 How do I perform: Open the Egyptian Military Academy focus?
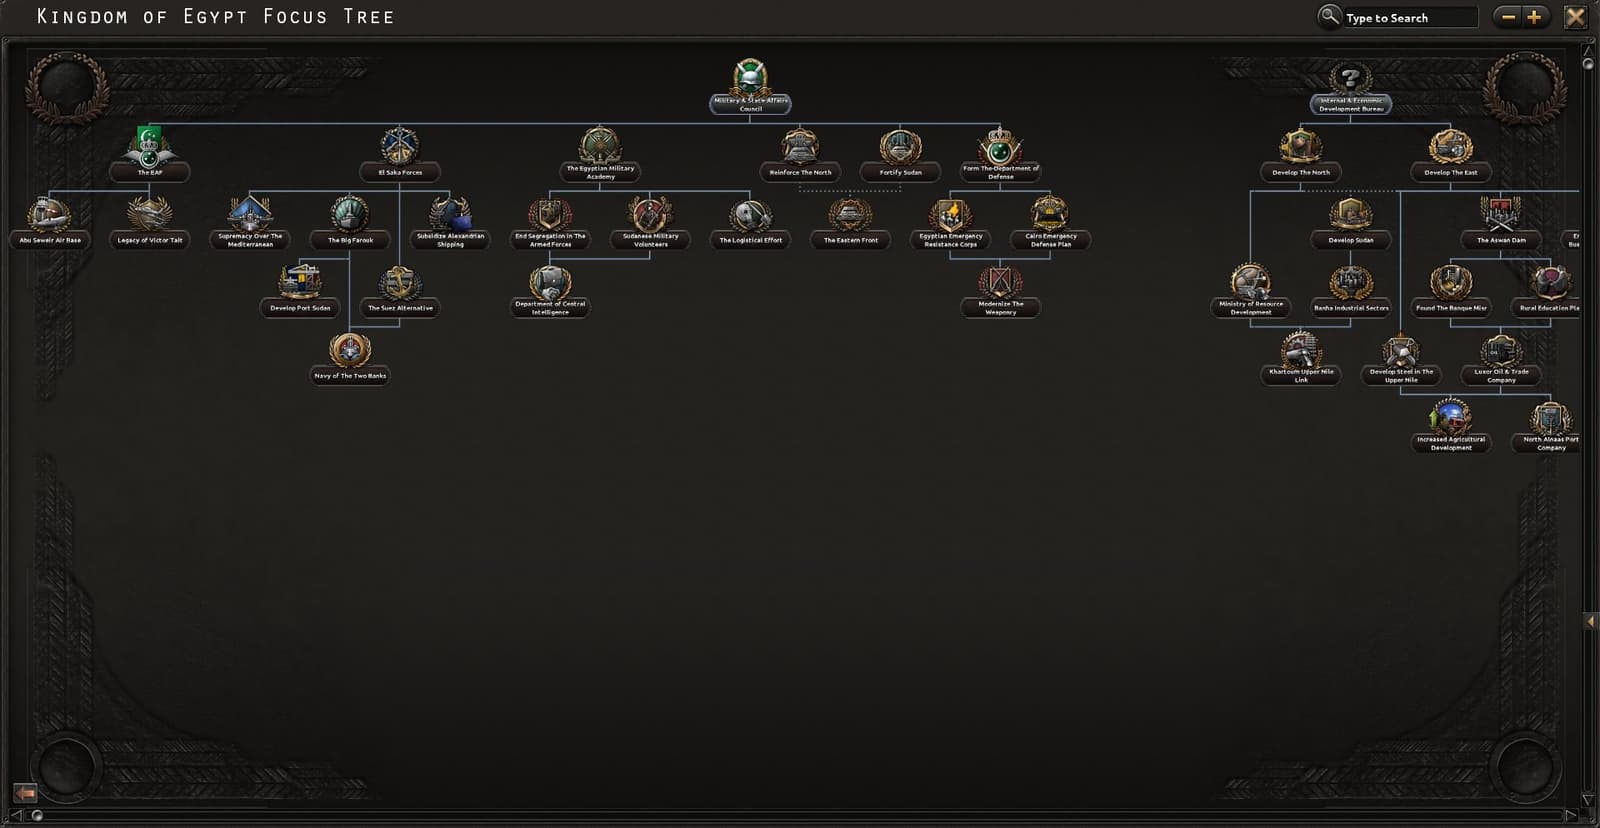click(600, 153)
